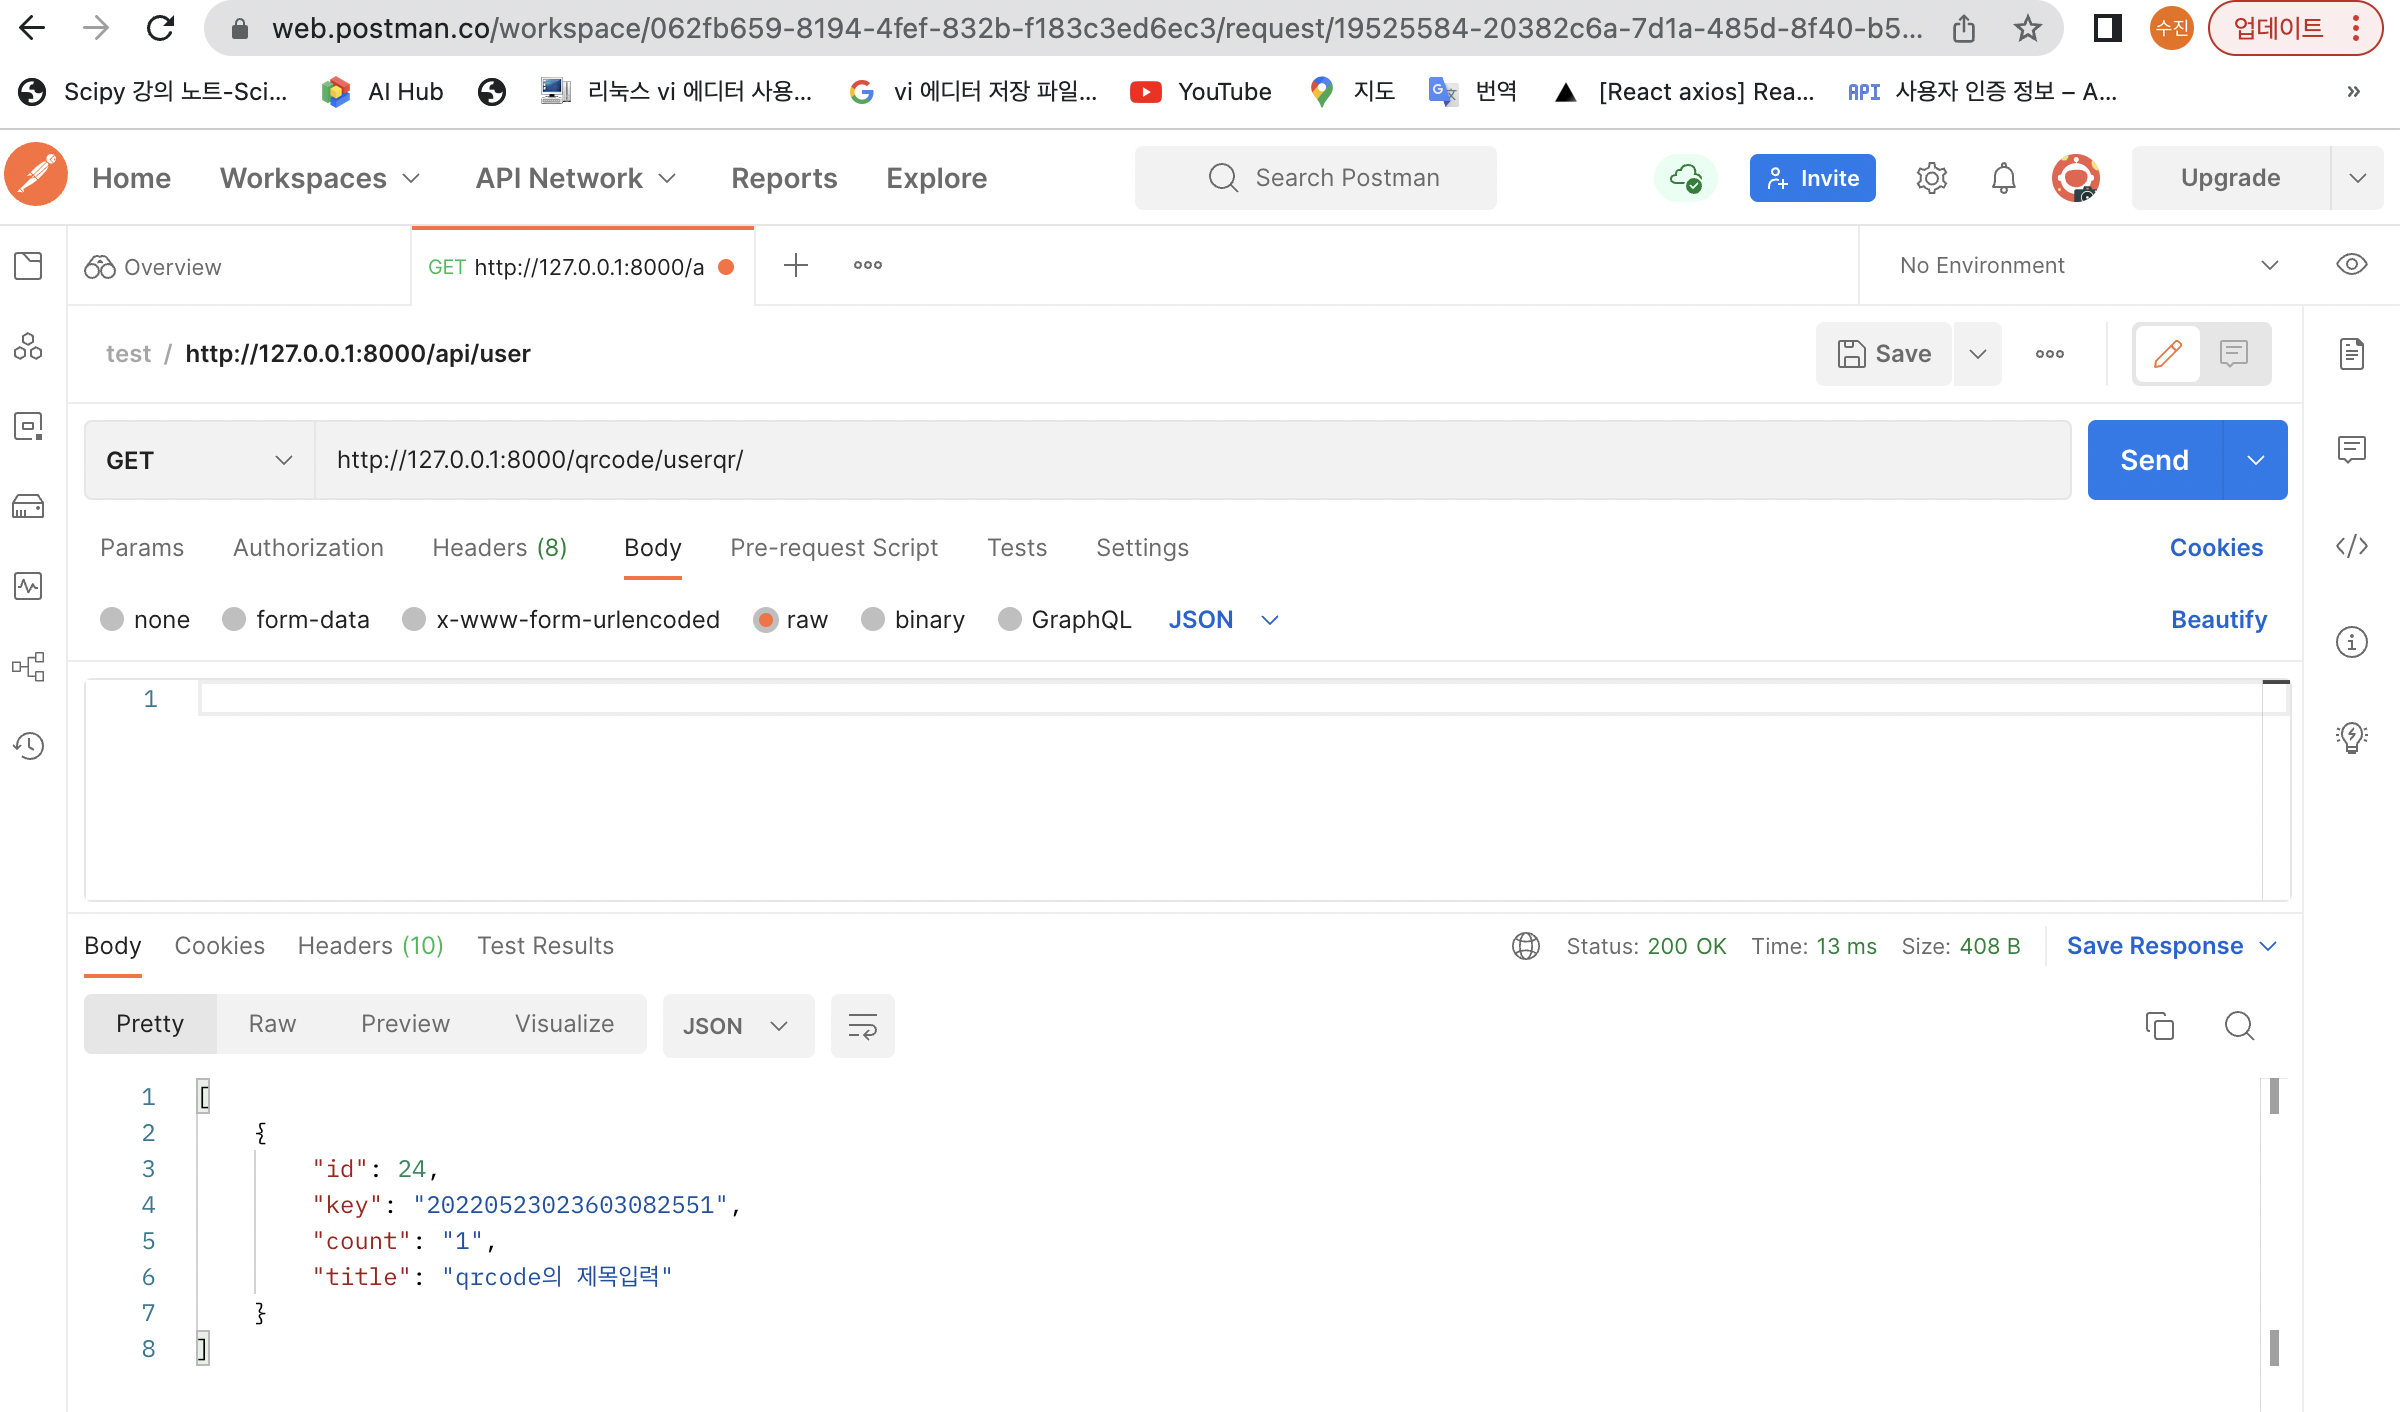Select the none body radio button
The image size is (2400, 1412).
click(x=112, y=620)
